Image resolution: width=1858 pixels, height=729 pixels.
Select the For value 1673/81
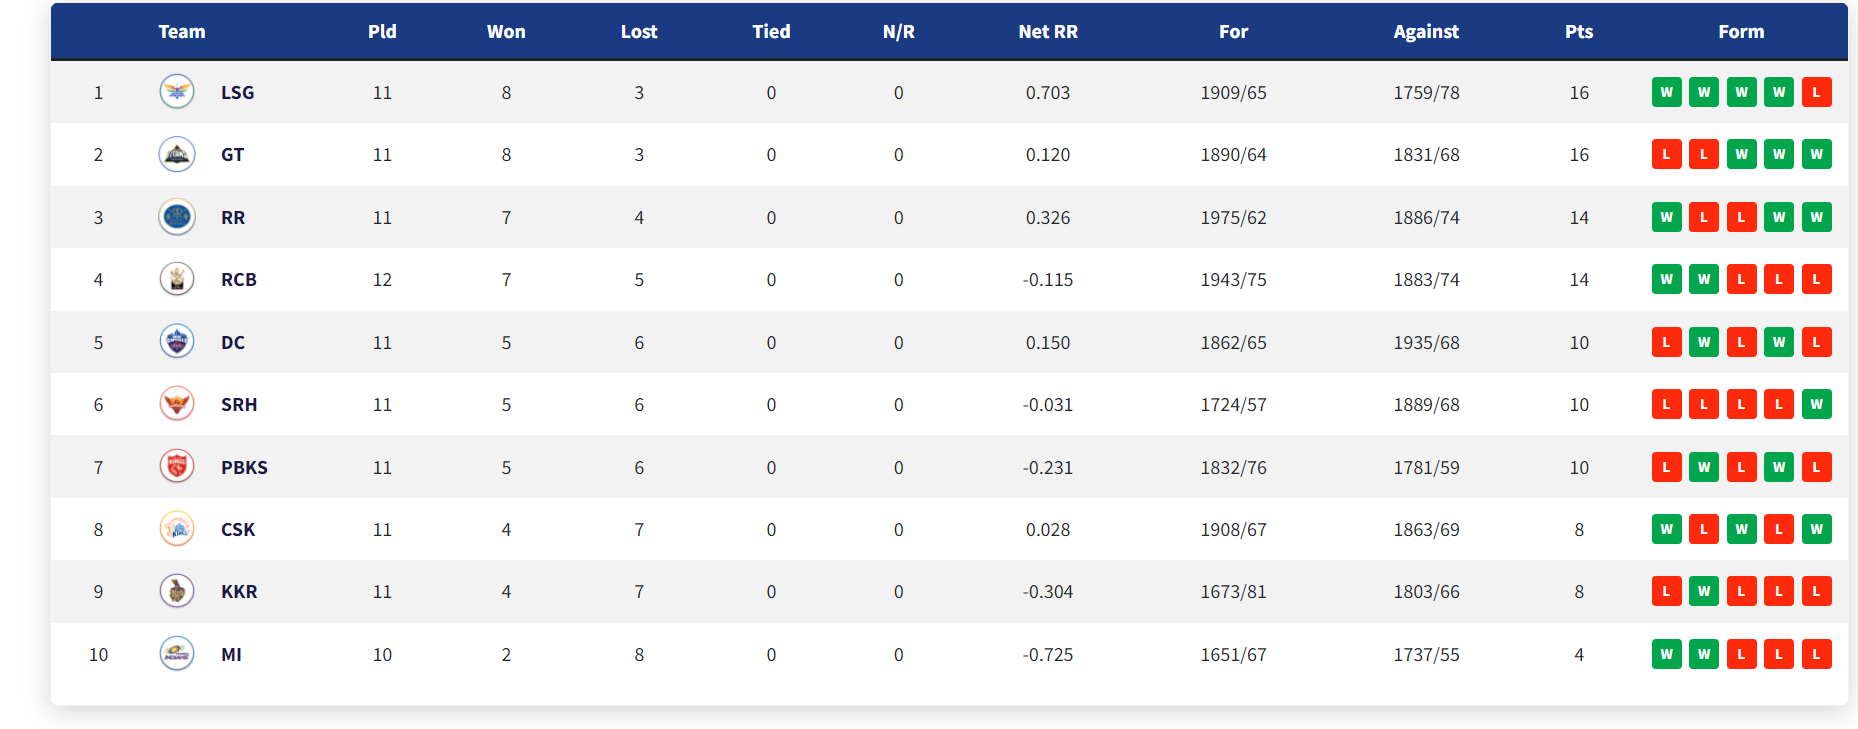pyautogui.click(x=1233, y=591)
